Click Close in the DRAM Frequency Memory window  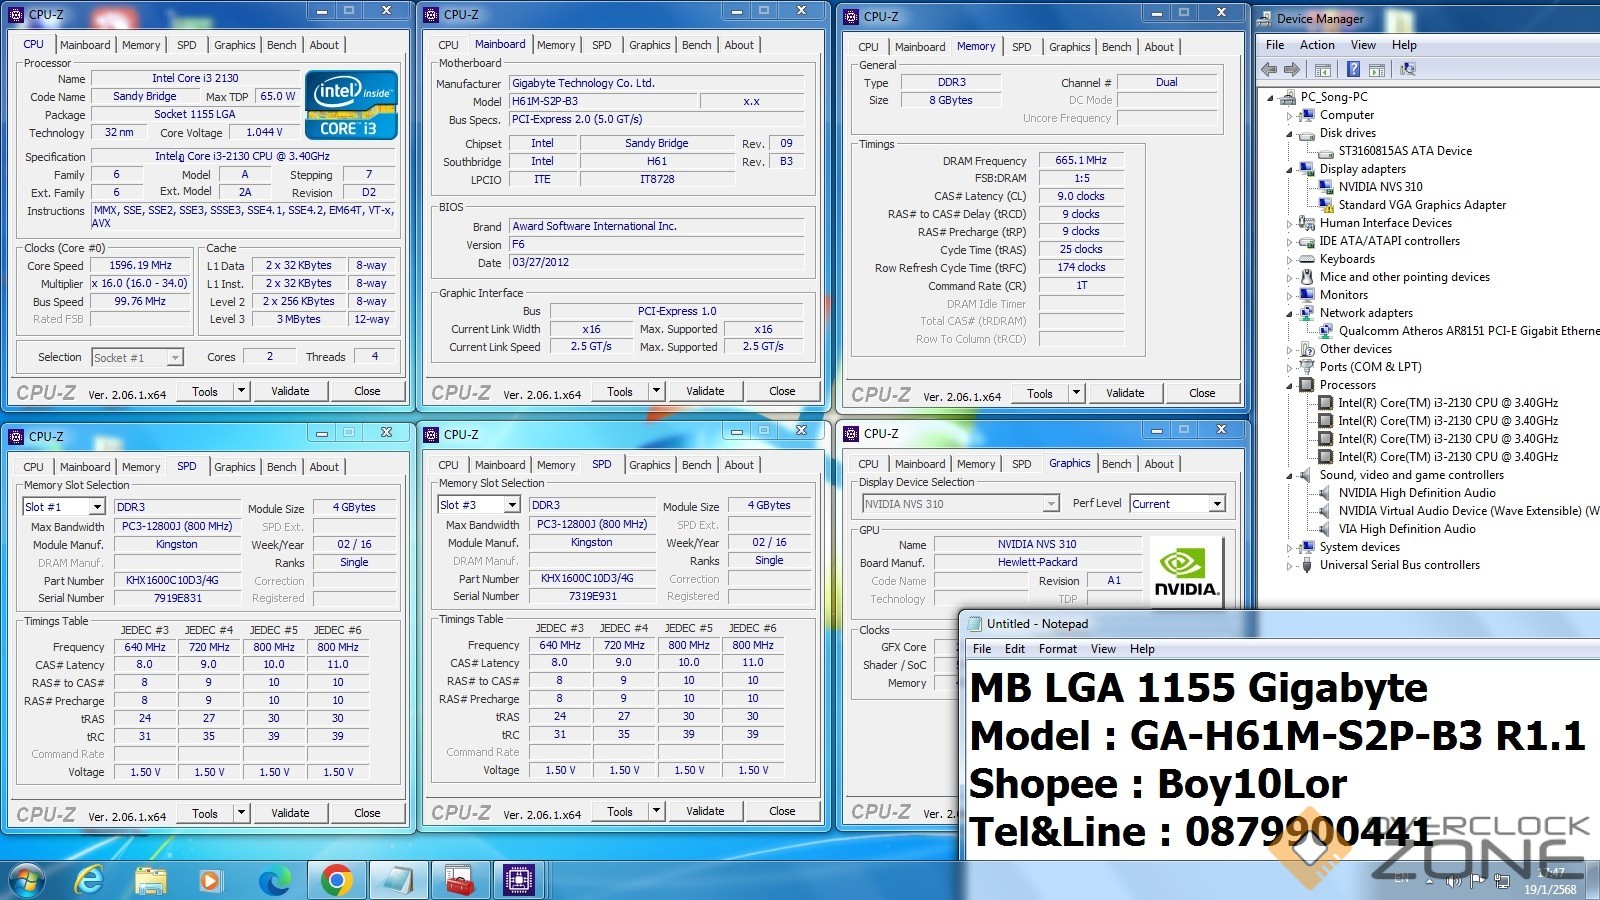pos(1202,393)
